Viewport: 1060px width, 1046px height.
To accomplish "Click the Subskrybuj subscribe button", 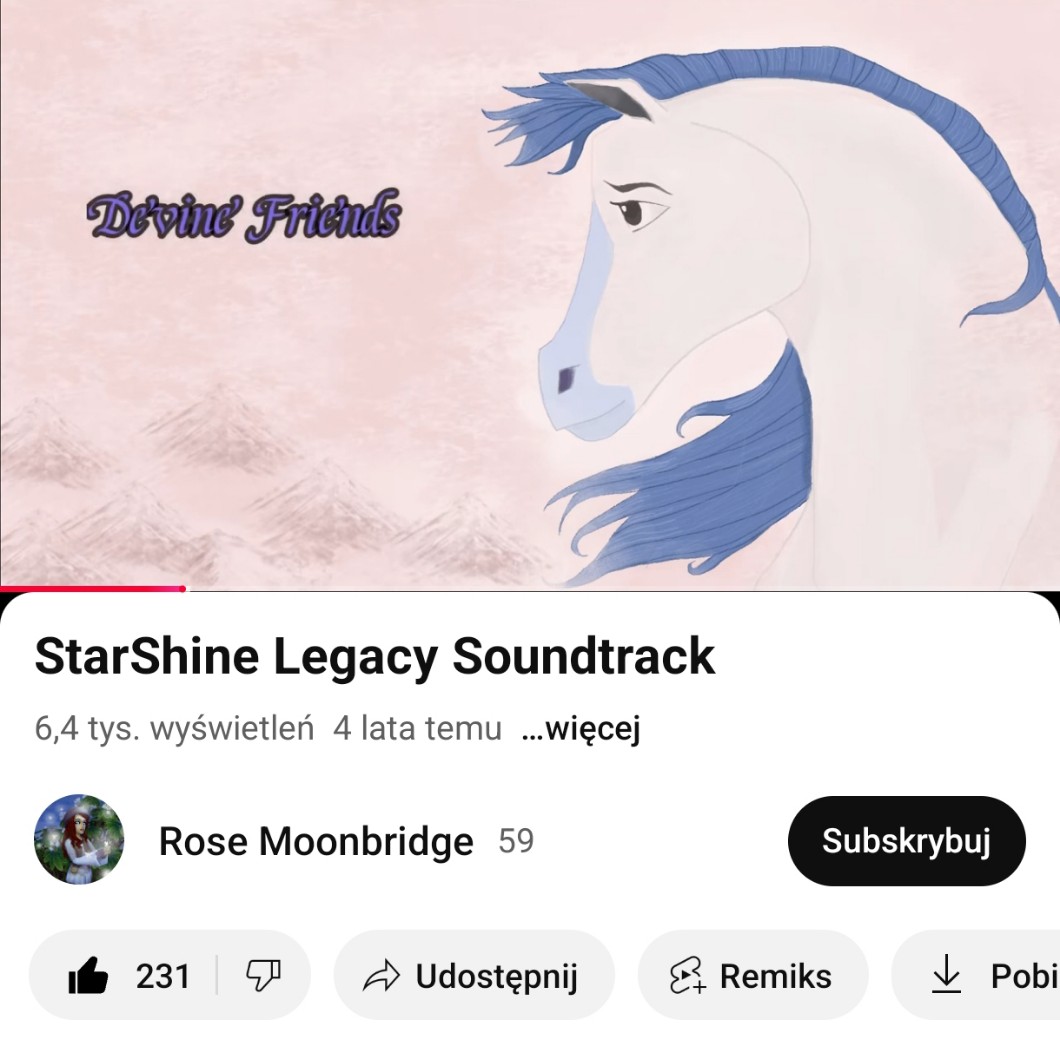I will coord(907,840).
